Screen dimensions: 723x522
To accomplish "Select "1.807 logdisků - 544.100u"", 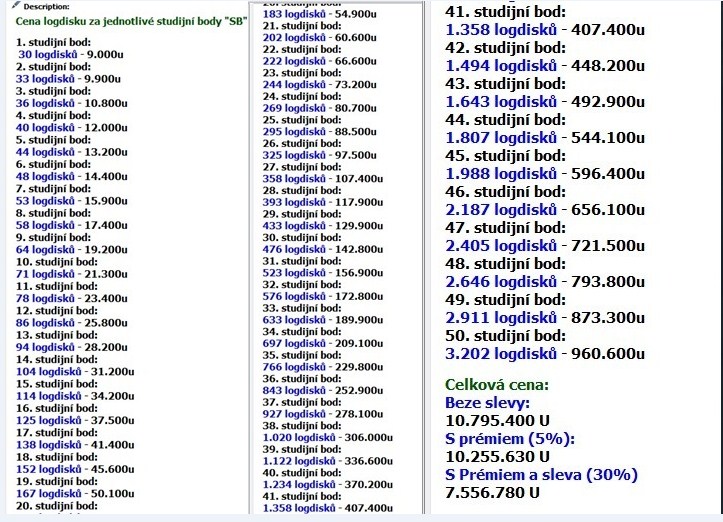I will (545, 137).
